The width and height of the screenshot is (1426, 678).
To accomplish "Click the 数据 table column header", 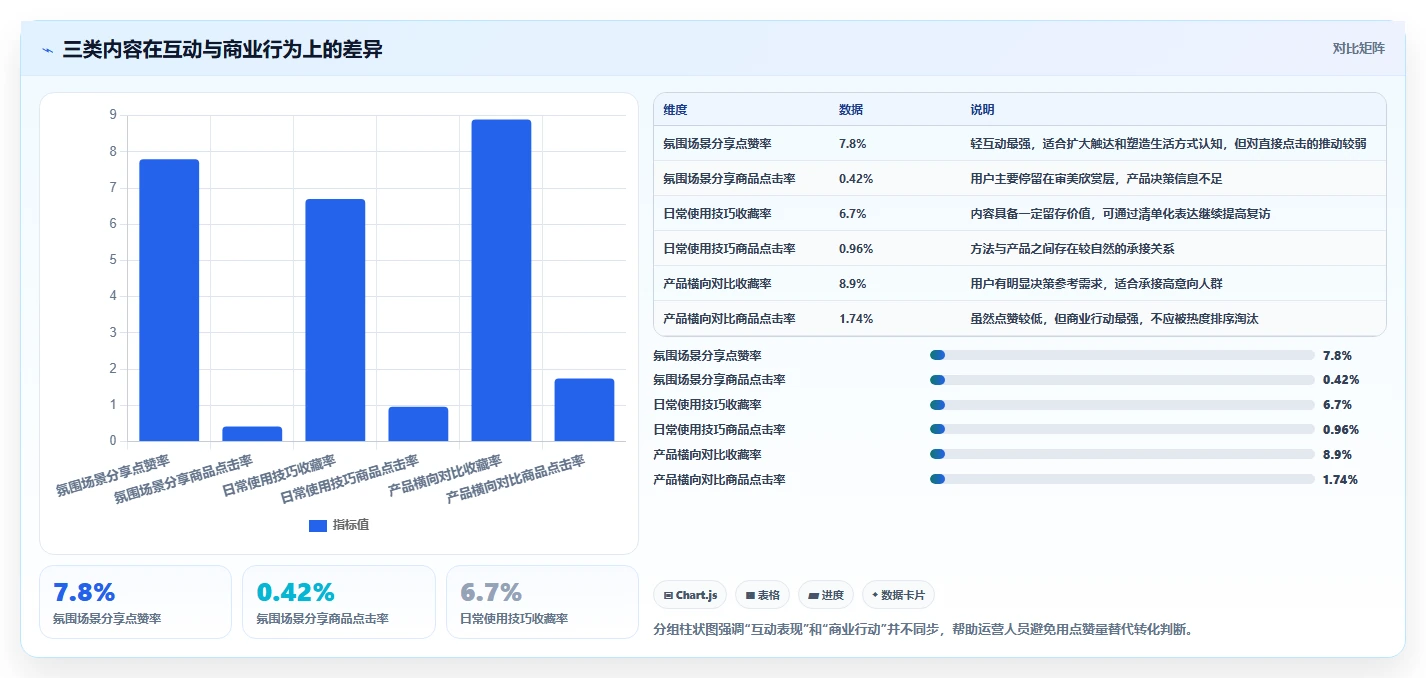I will pyautogui.click(x=851, y=110).
